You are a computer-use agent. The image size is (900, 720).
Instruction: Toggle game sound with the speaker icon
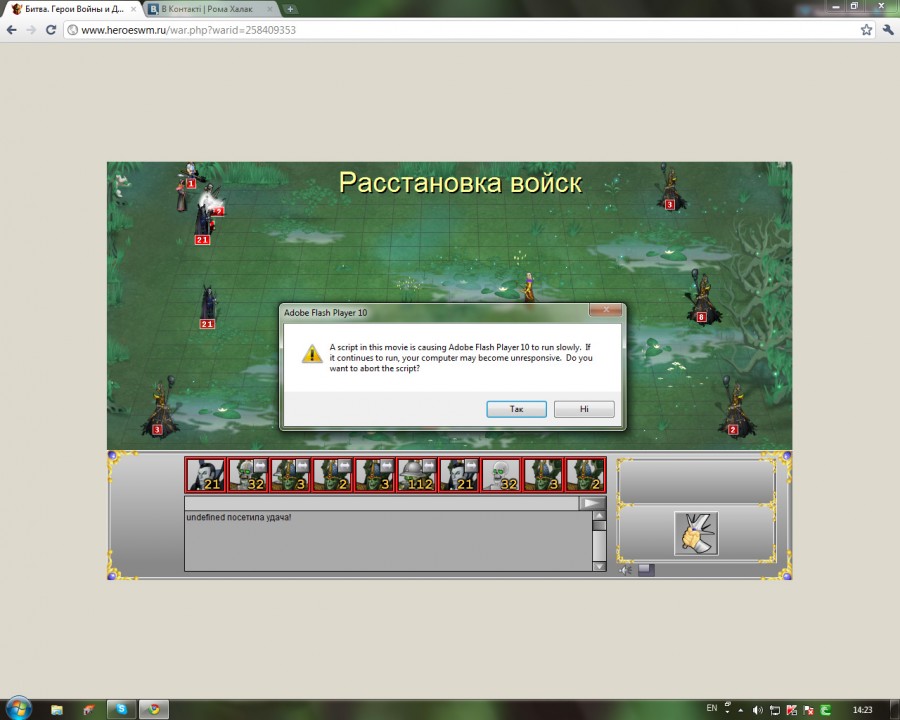click(626, 570)
